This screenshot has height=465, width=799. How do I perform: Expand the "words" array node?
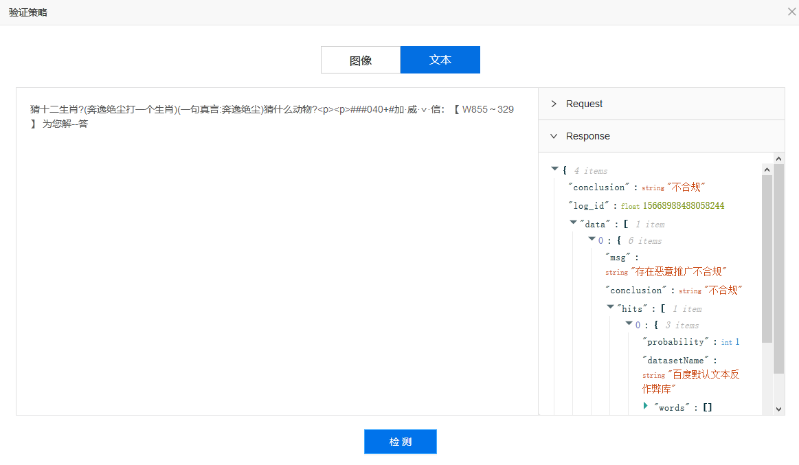646,406
